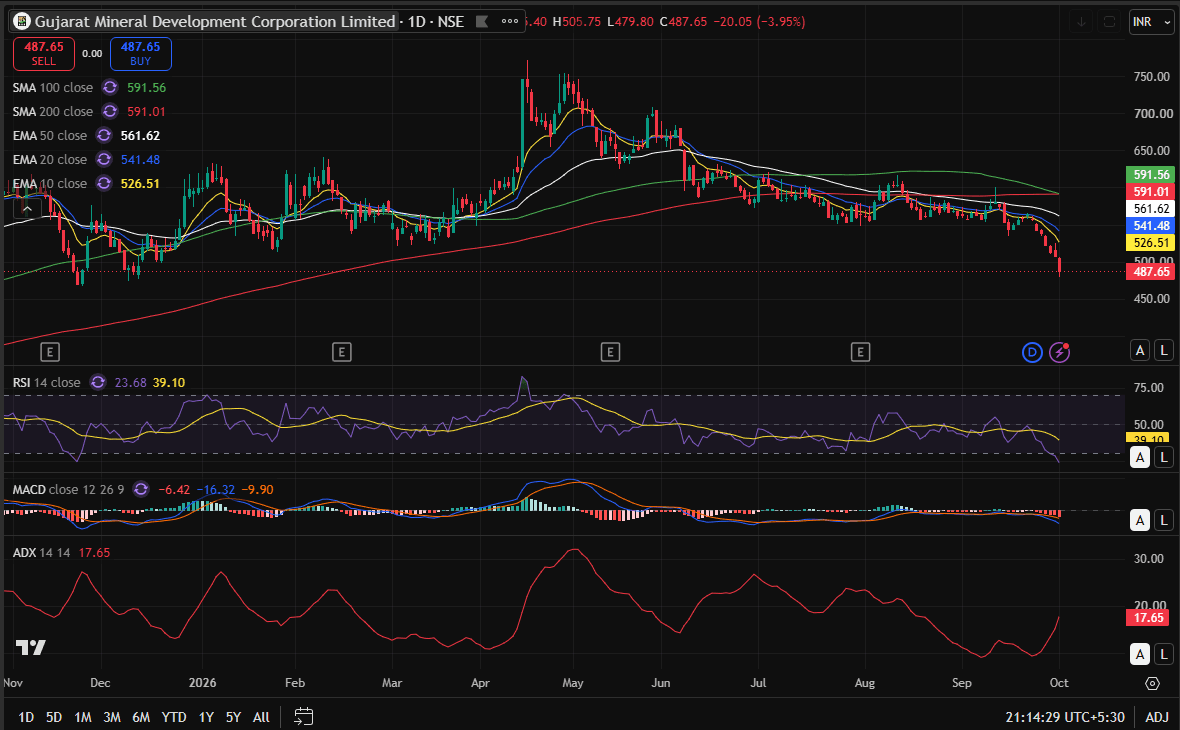The height and width of the screenshot is (730, 1180).
Task: Select the 1Y time range
Action: (x=205, y=717)
